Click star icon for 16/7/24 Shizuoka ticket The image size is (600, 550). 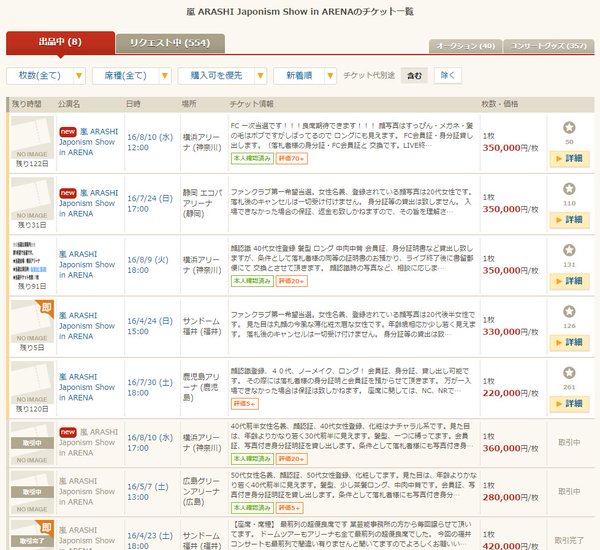pos(569,189)
